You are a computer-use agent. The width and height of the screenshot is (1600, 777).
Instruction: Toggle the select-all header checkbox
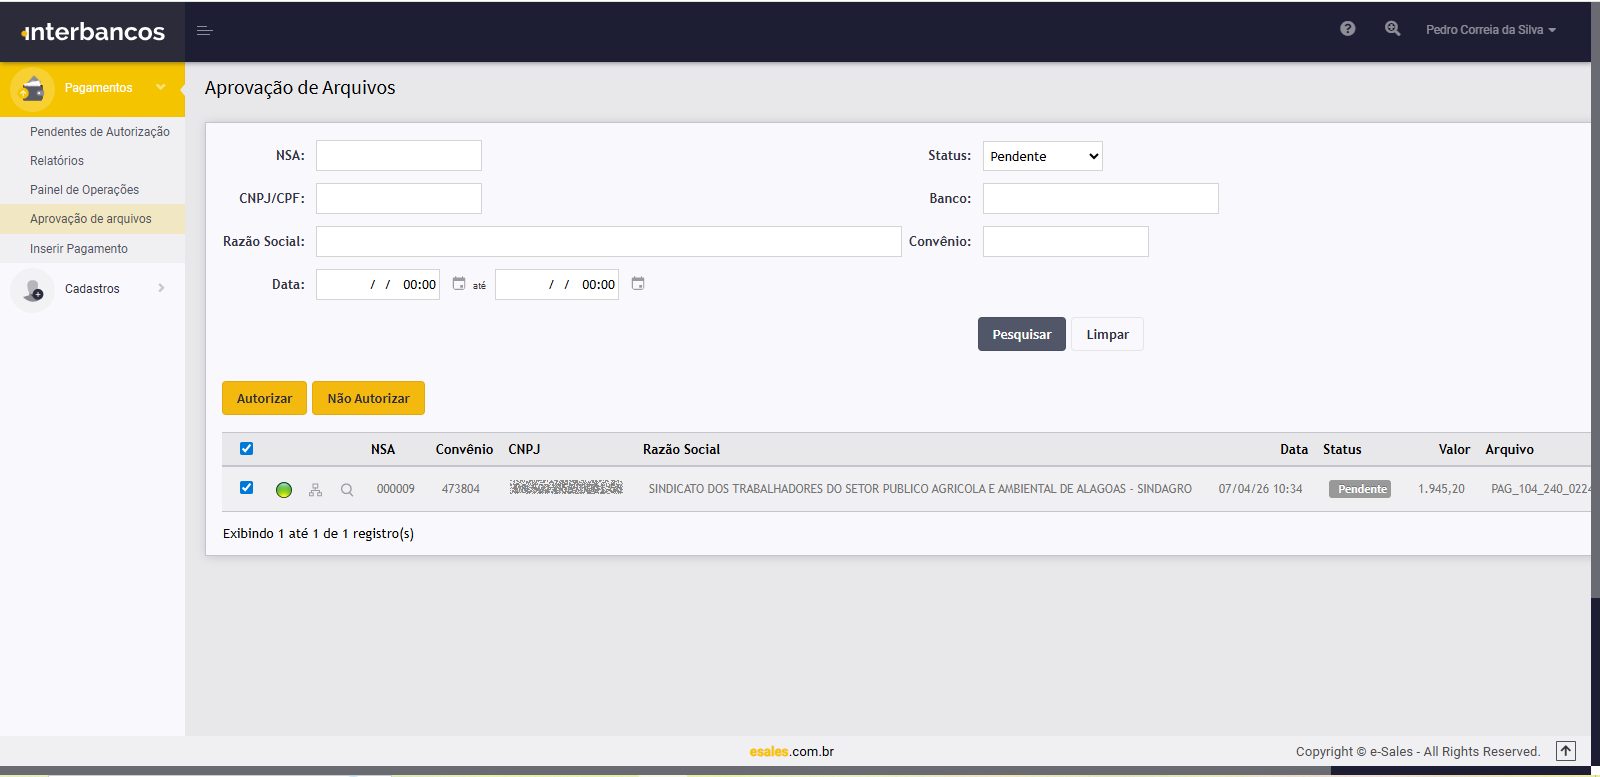point(247,449)
